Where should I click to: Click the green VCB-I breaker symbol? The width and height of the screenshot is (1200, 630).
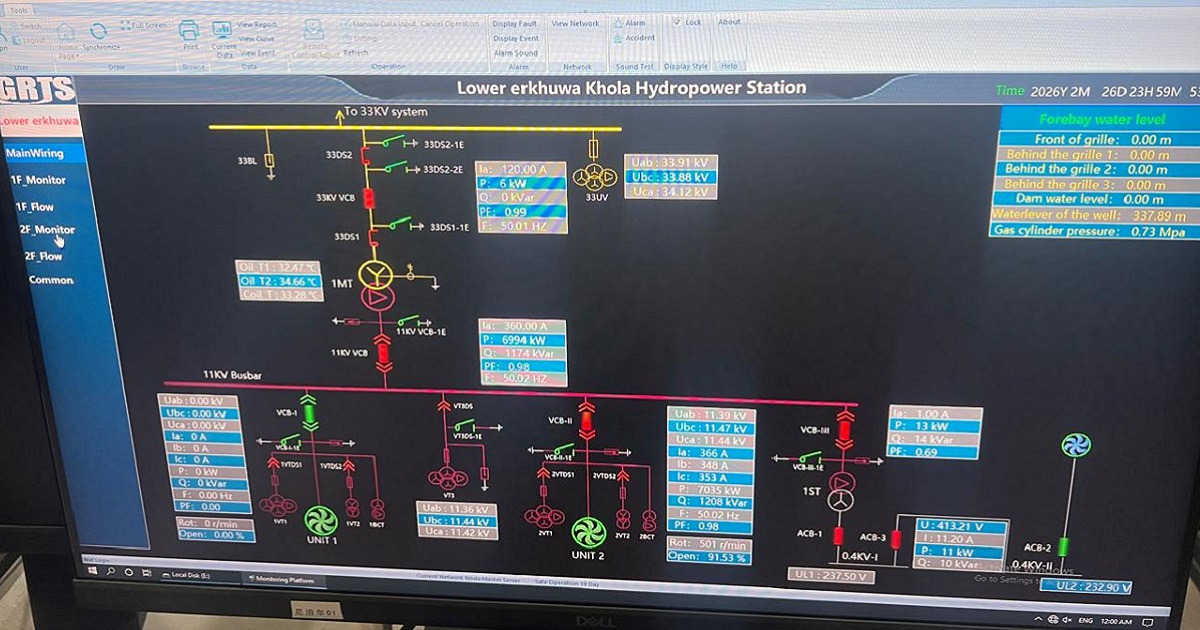[309, 412]
